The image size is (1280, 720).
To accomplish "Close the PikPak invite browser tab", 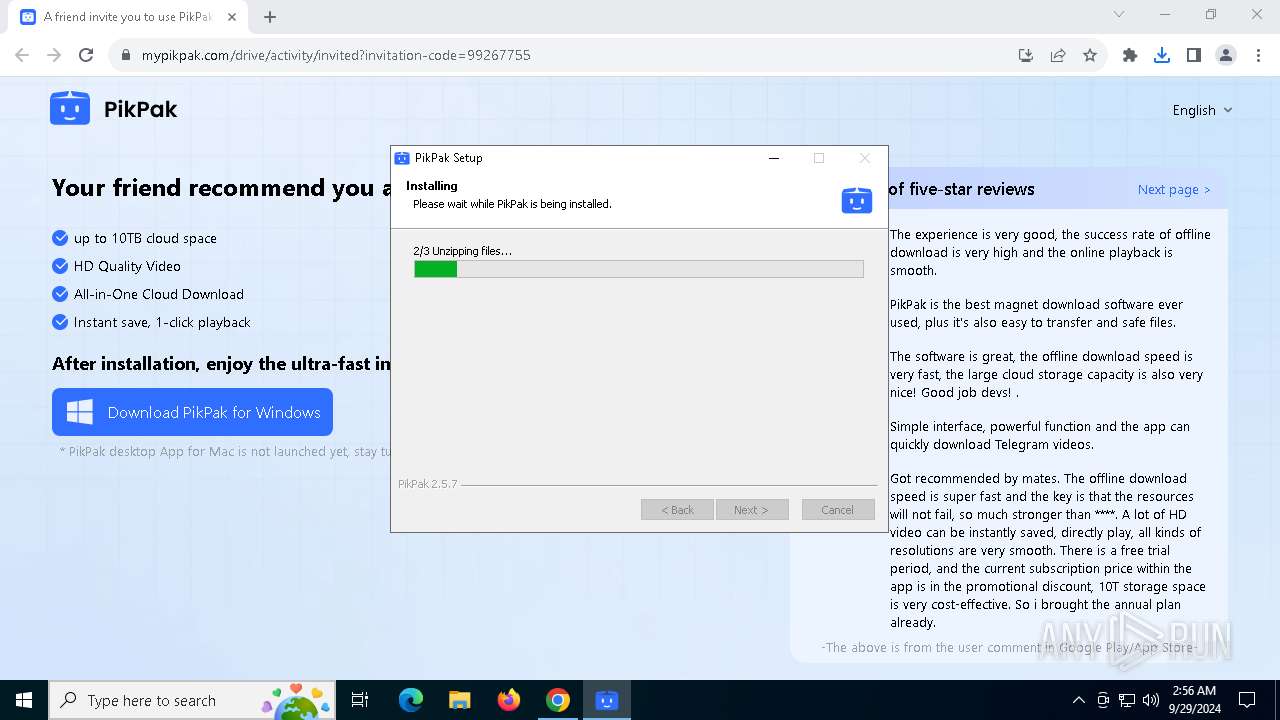I will coord(233,17).
